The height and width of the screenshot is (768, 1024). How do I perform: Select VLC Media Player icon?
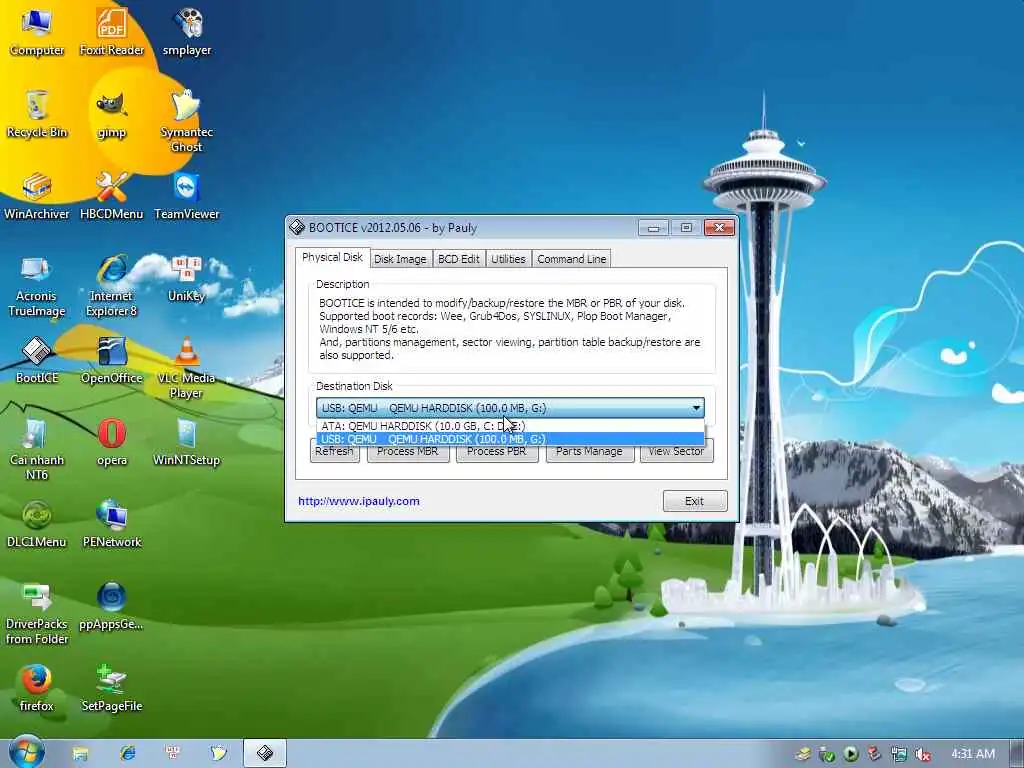click(x=187, y=367)
